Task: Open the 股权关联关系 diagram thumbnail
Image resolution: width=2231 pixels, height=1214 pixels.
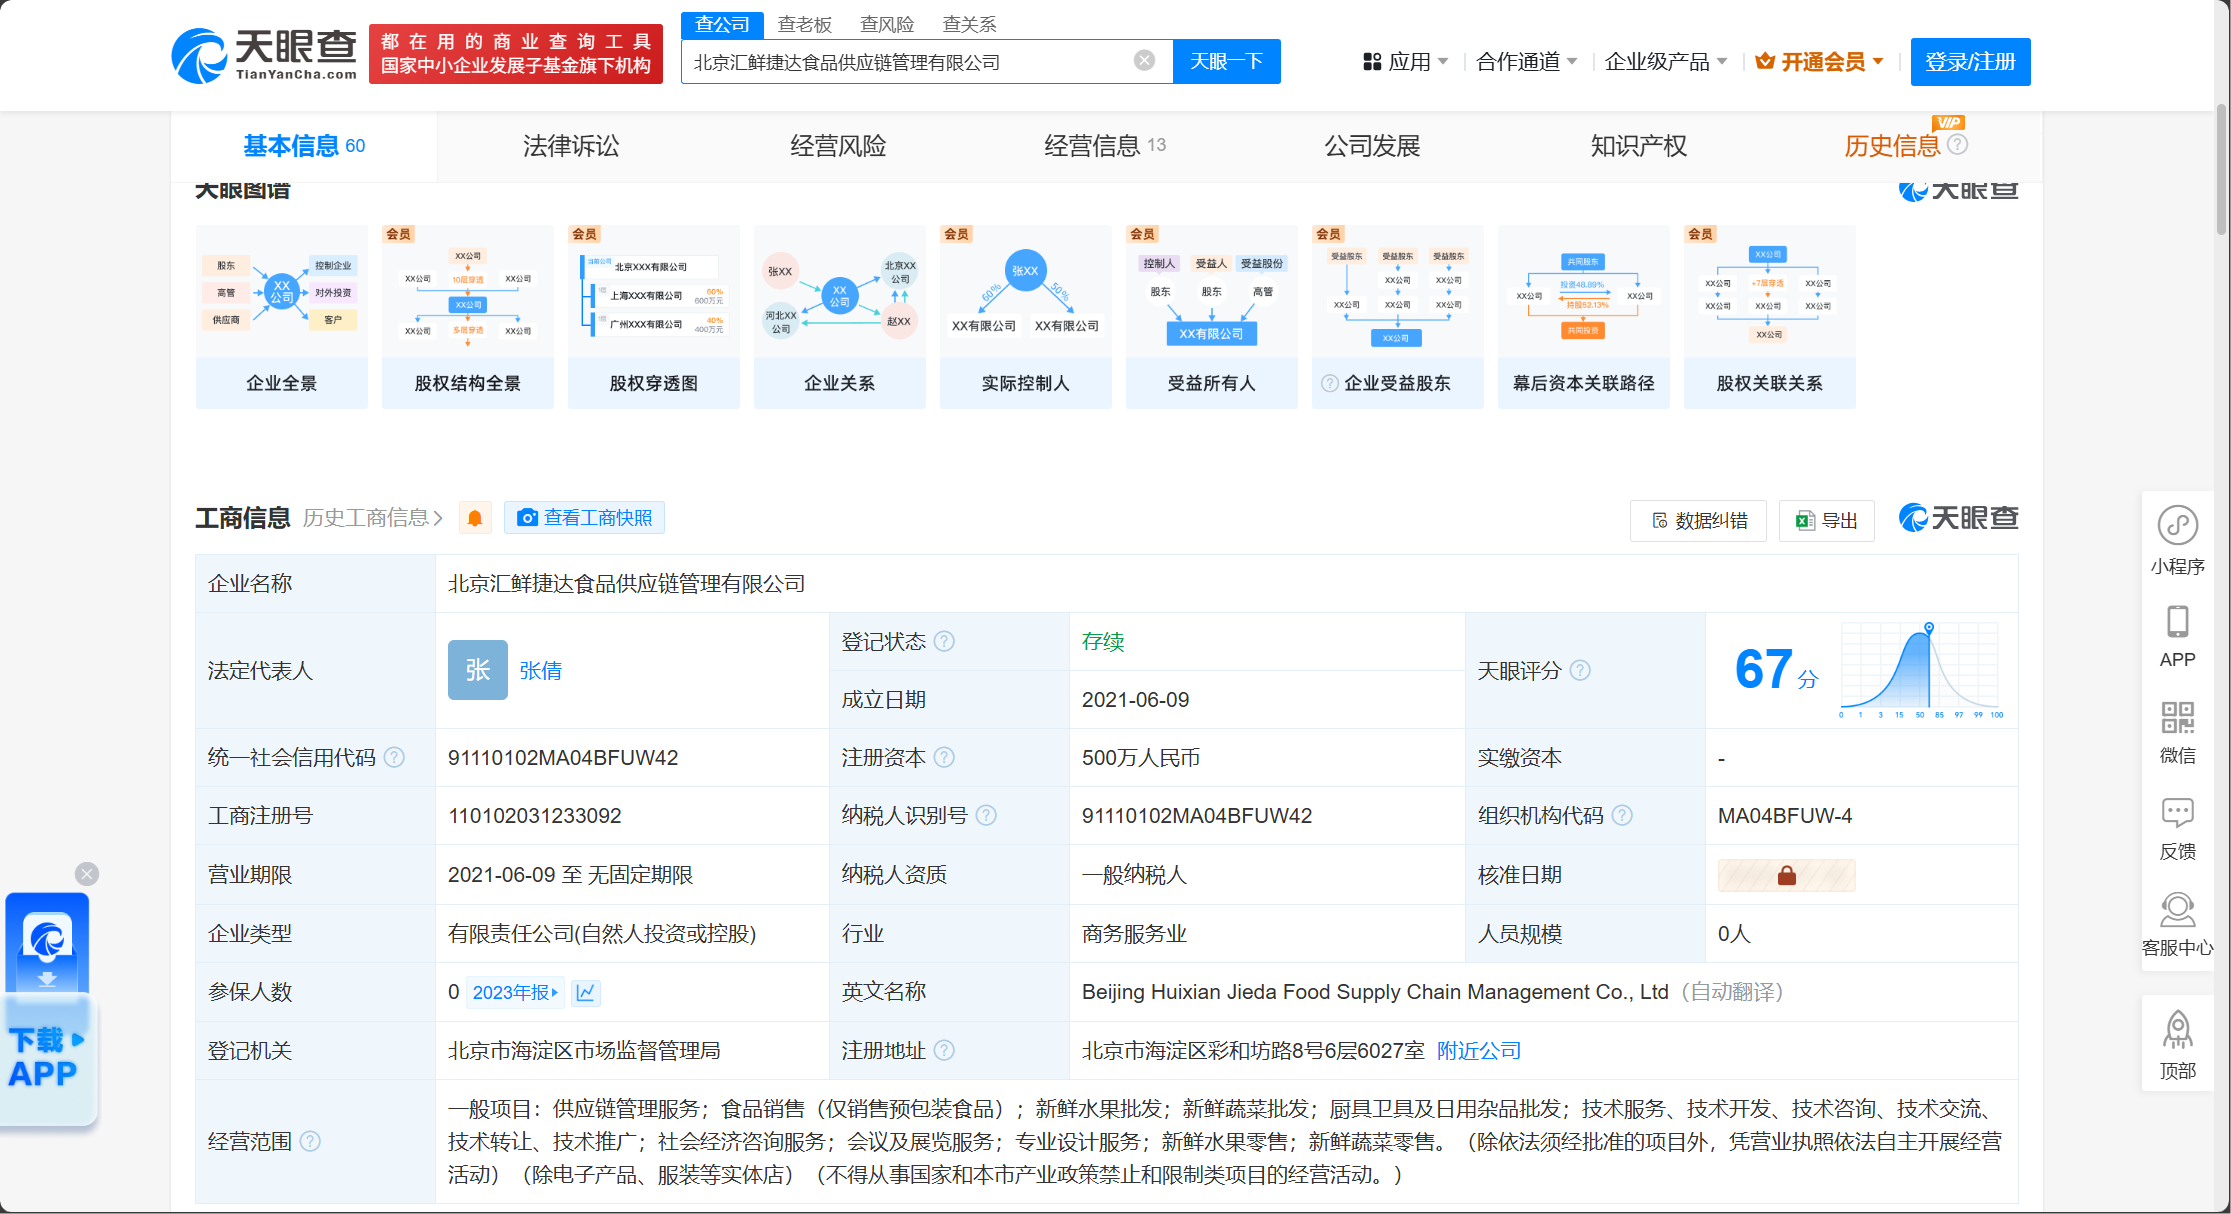Action: pyautogui.click(x=1770, y=316)
